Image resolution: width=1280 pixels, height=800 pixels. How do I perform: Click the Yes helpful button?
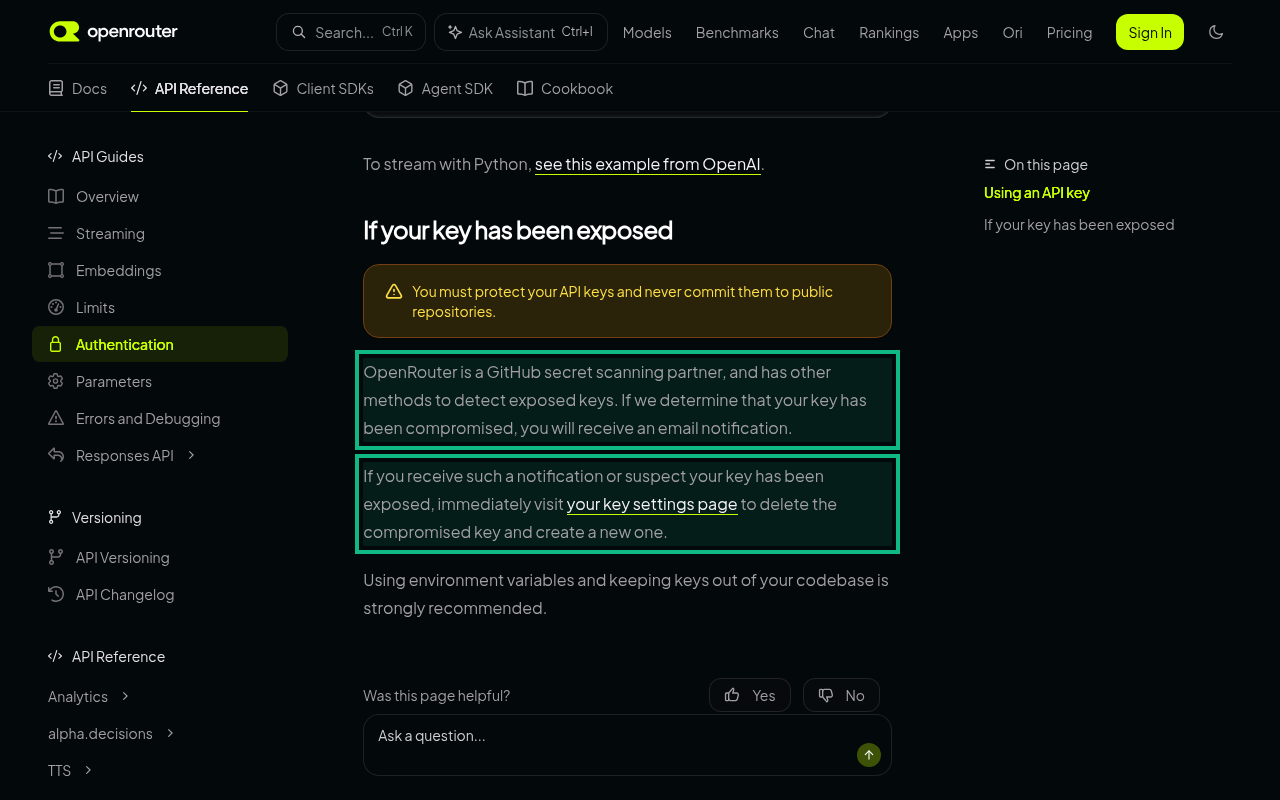750,695
